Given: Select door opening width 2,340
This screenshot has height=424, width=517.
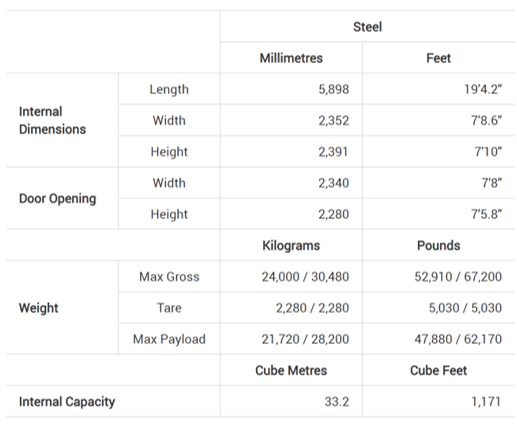Looking at the screenshot, I should [x=334, y=183].
